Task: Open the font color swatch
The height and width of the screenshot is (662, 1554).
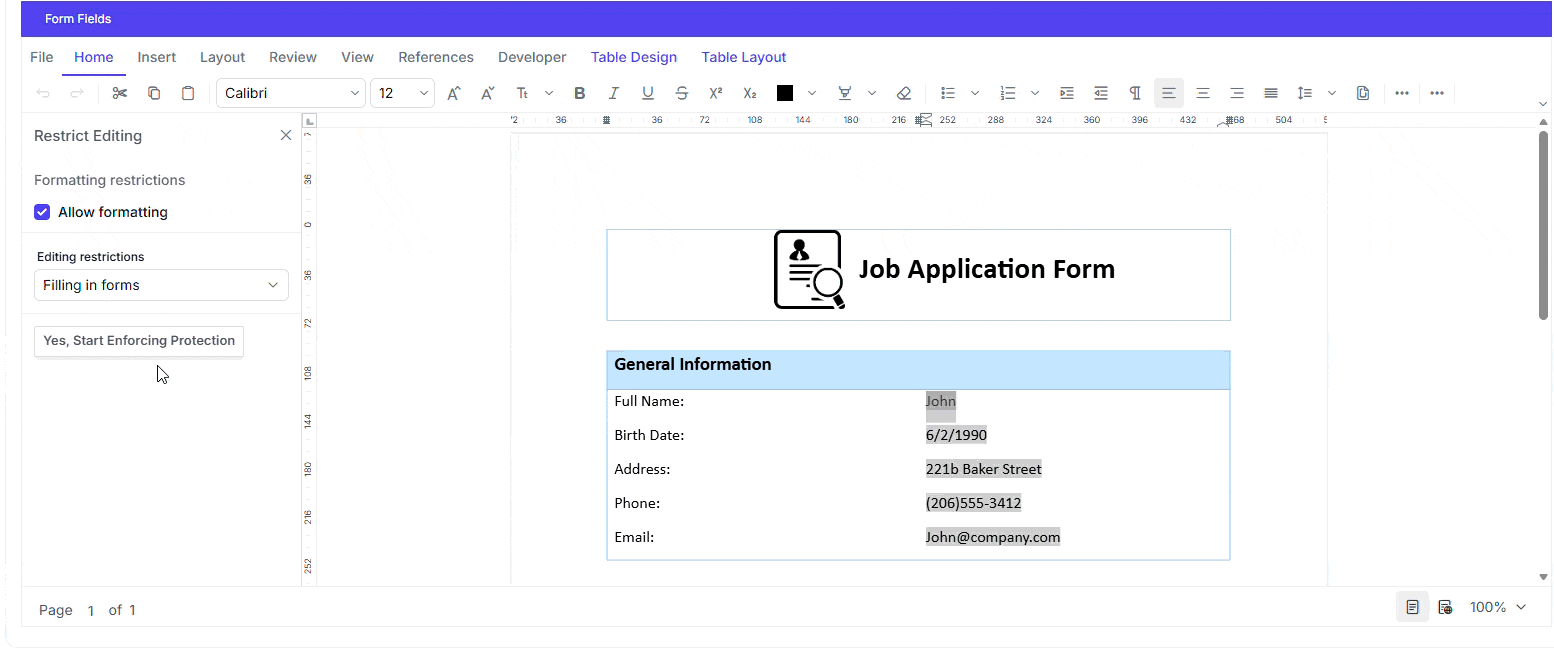Action: (x=785, y=93)
